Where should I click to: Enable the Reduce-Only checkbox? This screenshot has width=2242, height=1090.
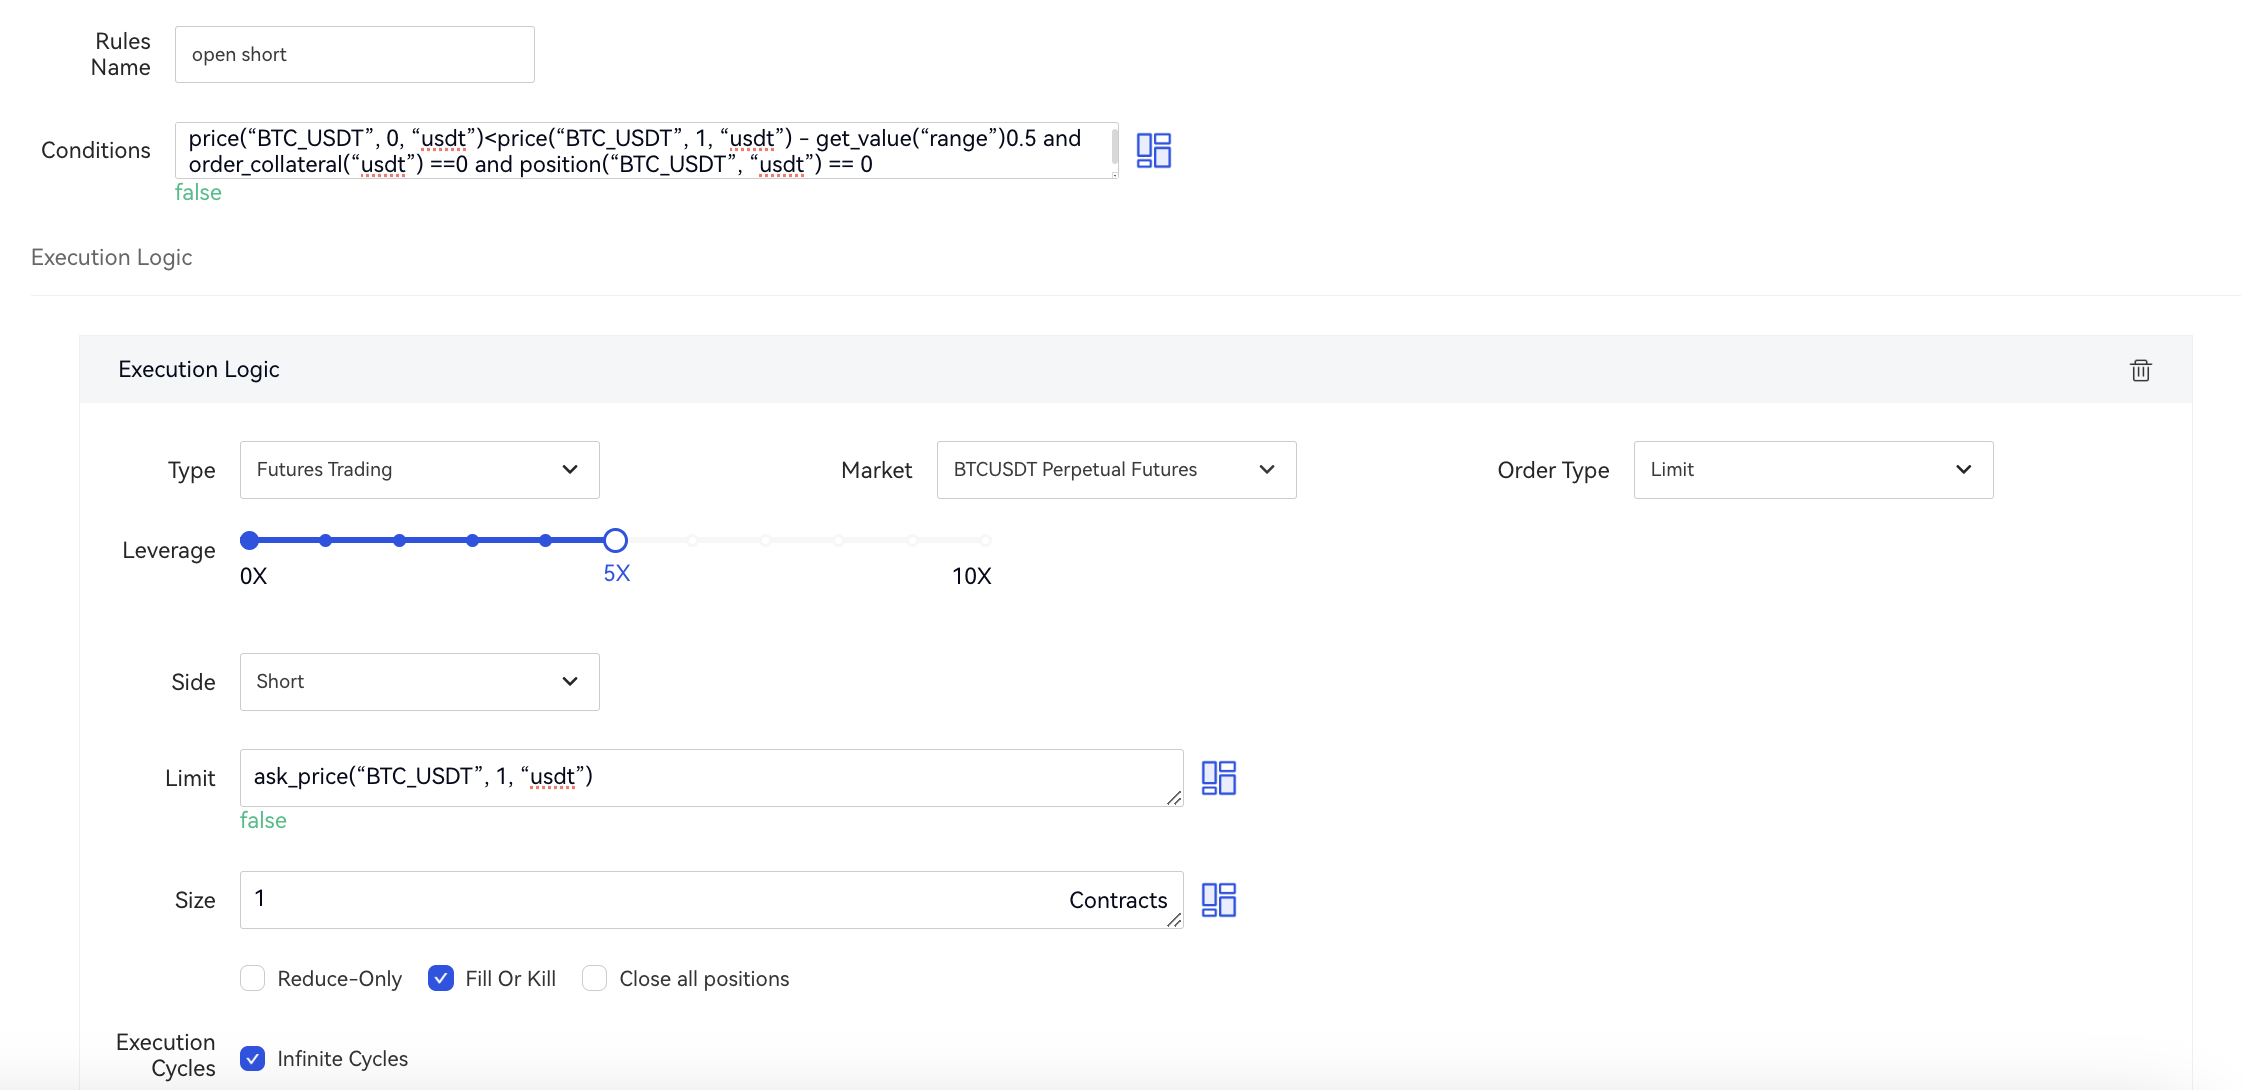tap(253, 978)
